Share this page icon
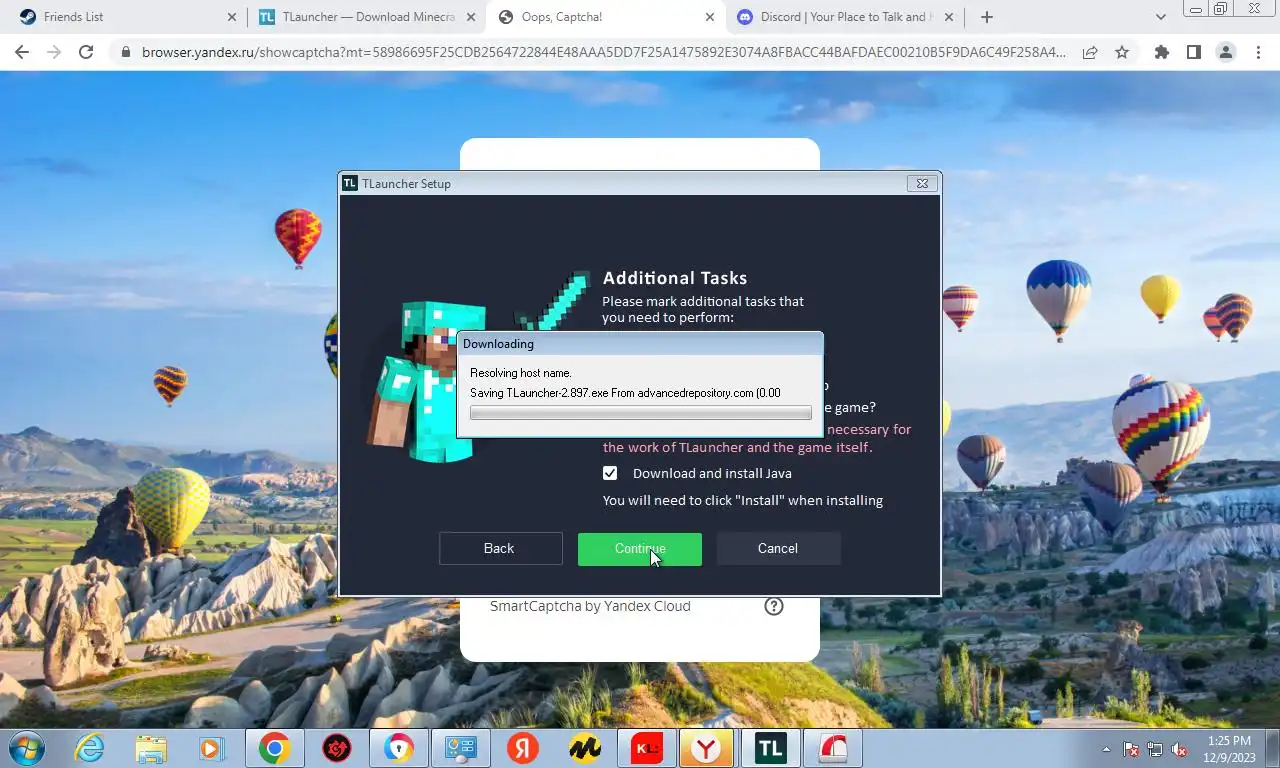1280x768 pixels. [x=1090, y=52]
